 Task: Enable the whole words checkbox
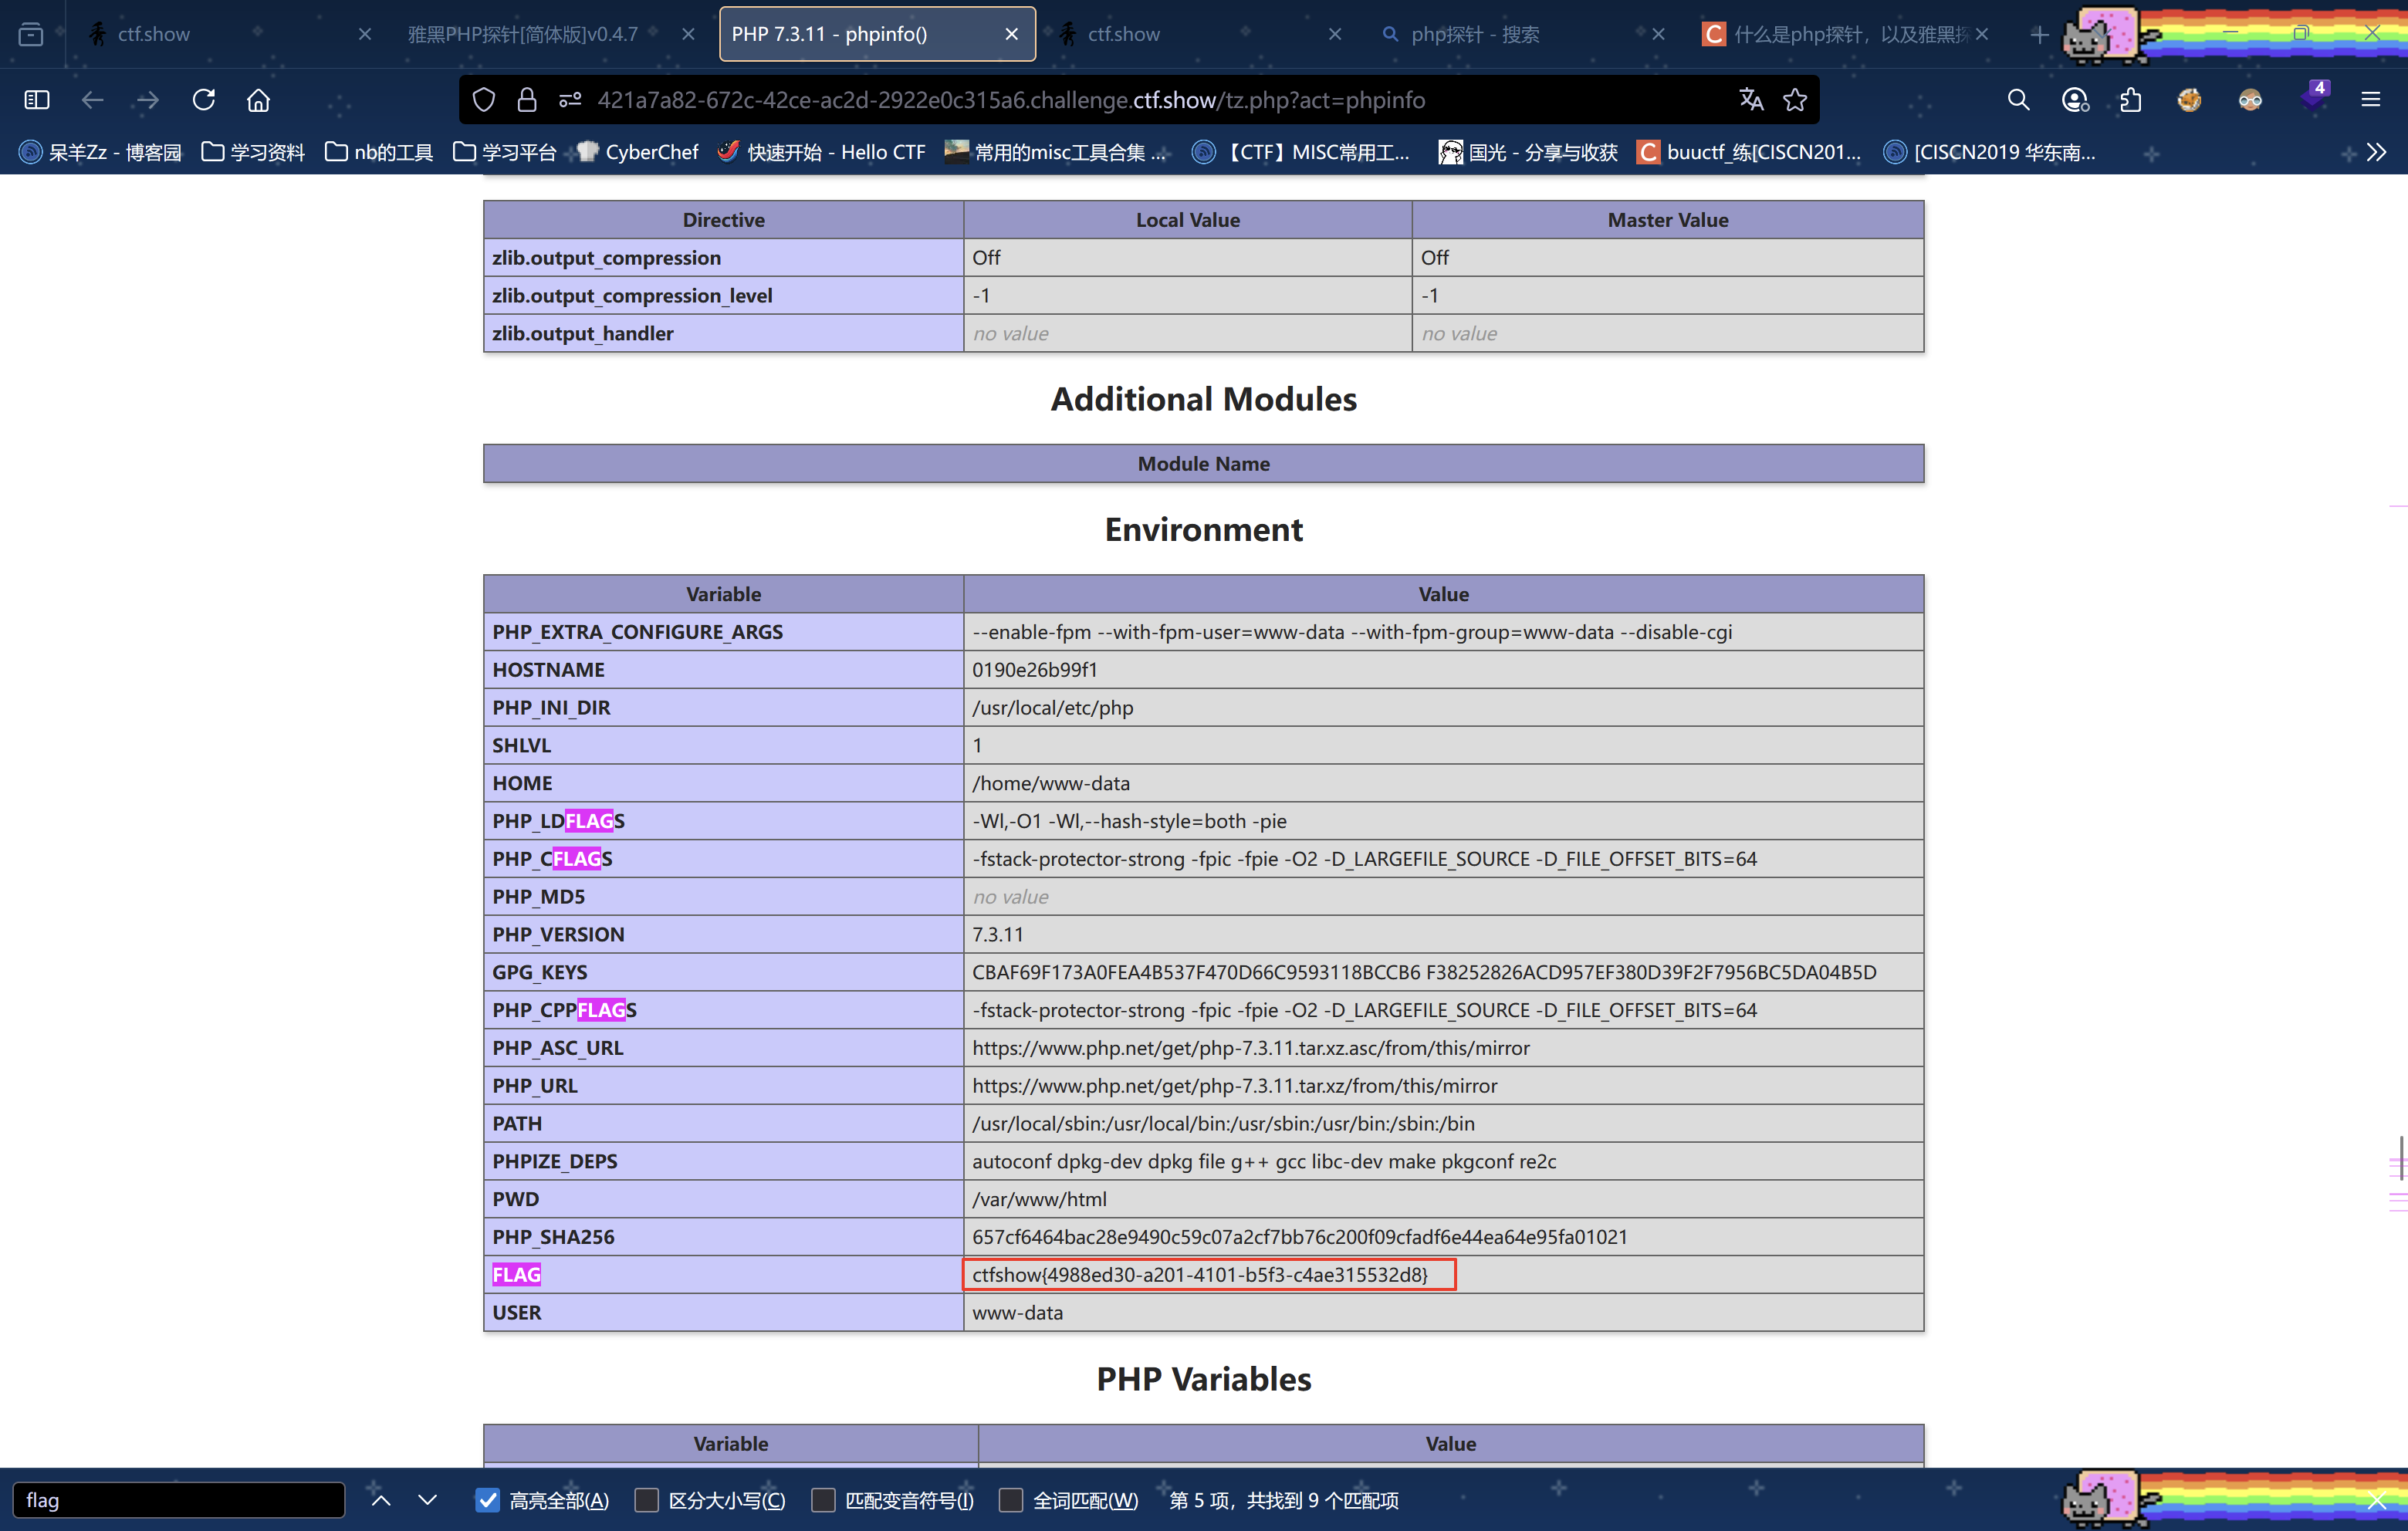tap(1011, 1500)
